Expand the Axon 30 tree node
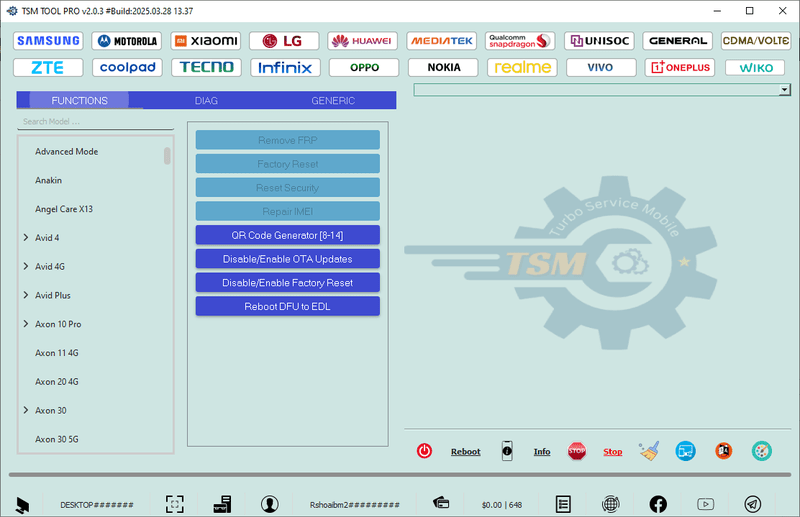 tap(26, 410)
